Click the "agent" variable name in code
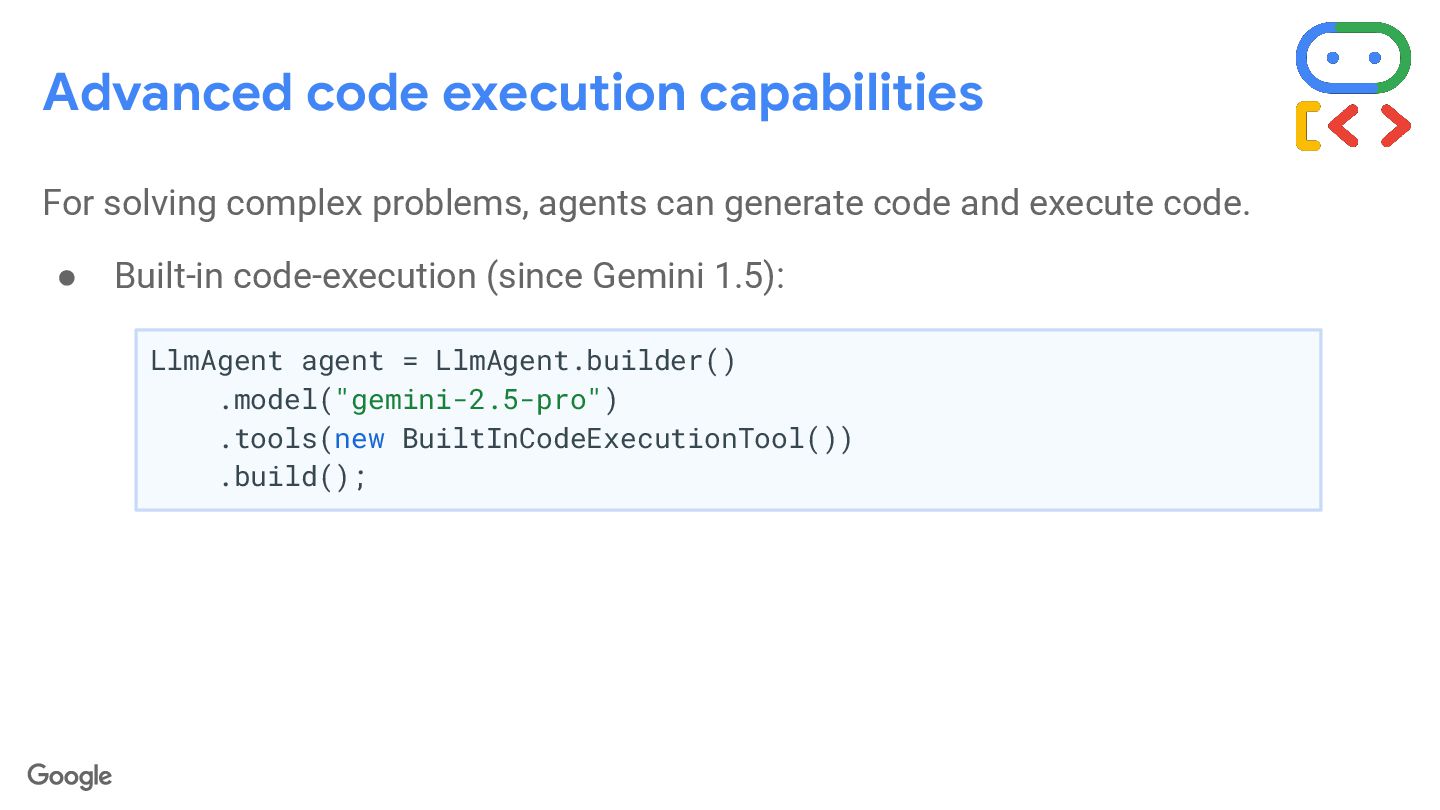The height and width of the screenshot is (810, 1440). 342,361
